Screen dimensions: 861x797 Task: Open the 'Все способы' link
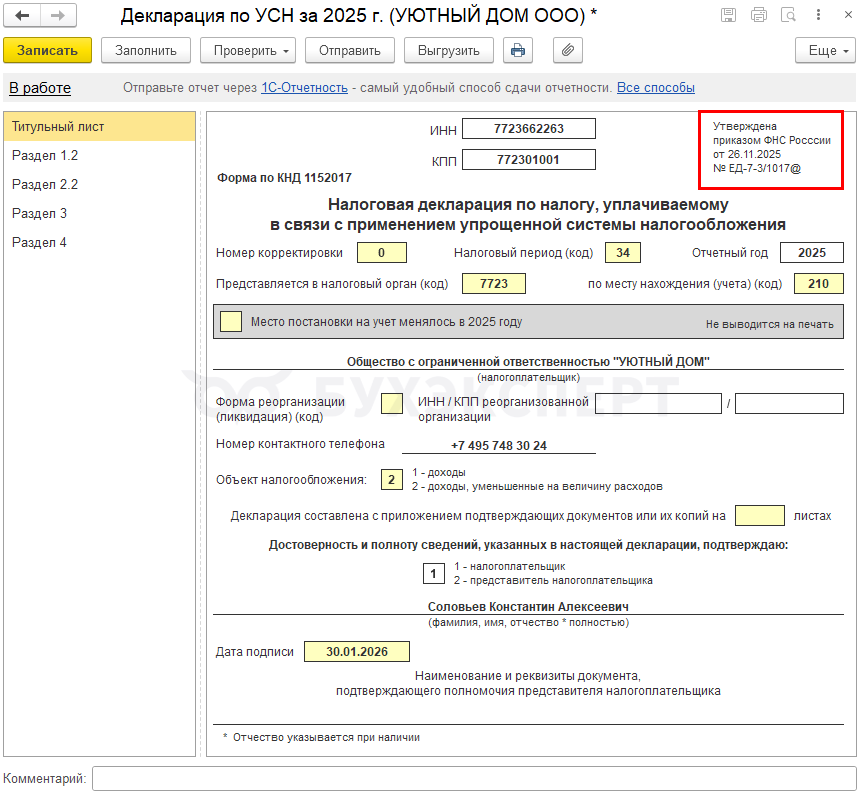655,88
